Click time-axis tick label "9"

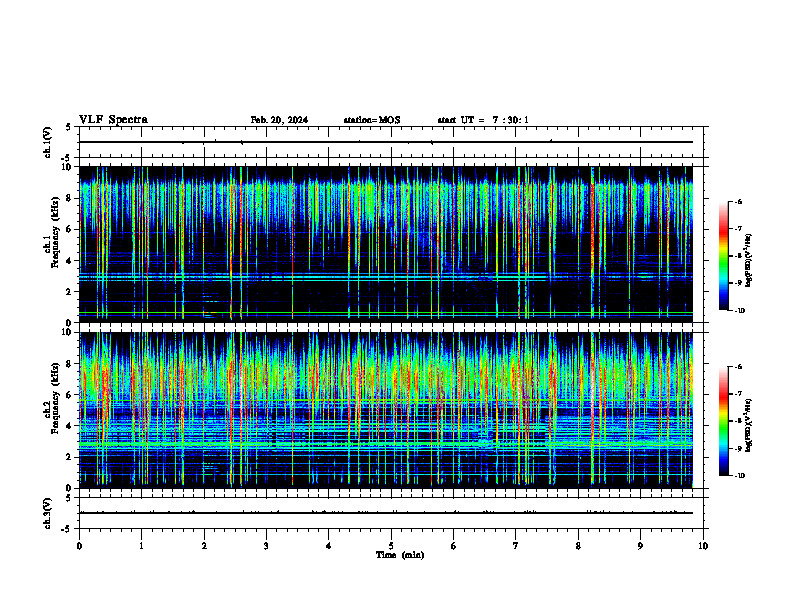640,546
